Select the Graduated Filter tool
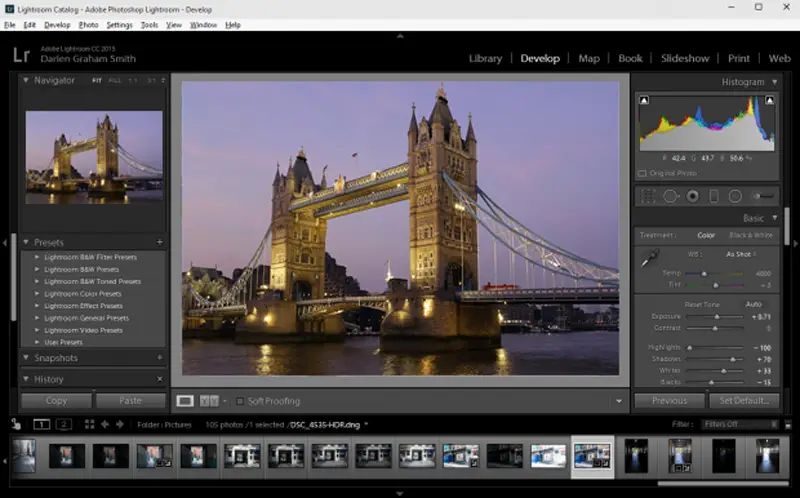 (x=714, y=196)
